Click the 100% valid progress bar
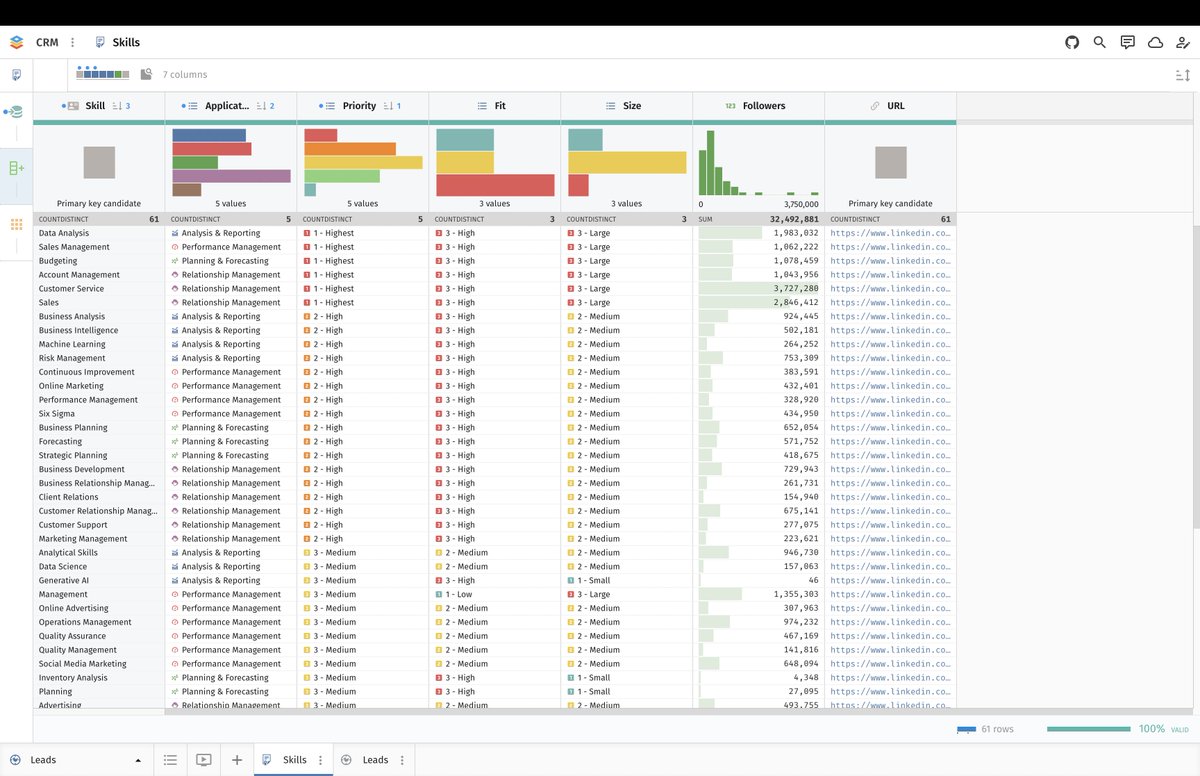 point(1089,729)
